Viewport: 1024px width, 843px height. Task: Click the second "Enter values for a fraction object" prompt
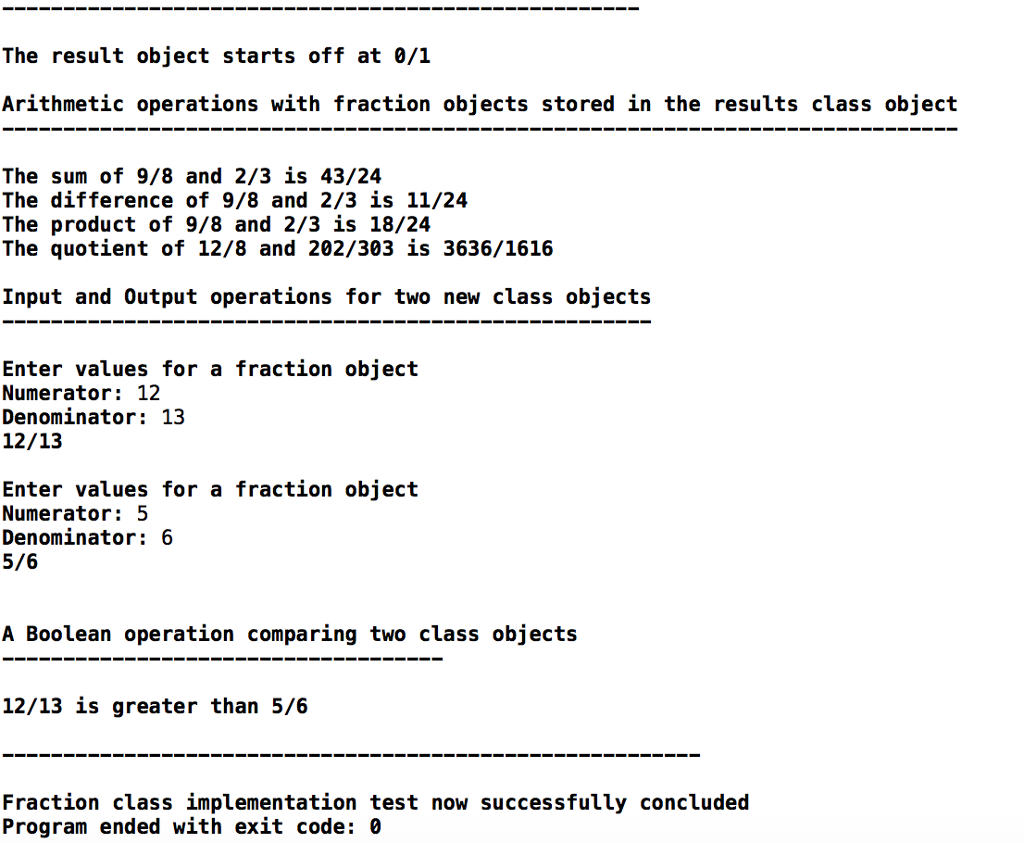(x=210, y=489)
